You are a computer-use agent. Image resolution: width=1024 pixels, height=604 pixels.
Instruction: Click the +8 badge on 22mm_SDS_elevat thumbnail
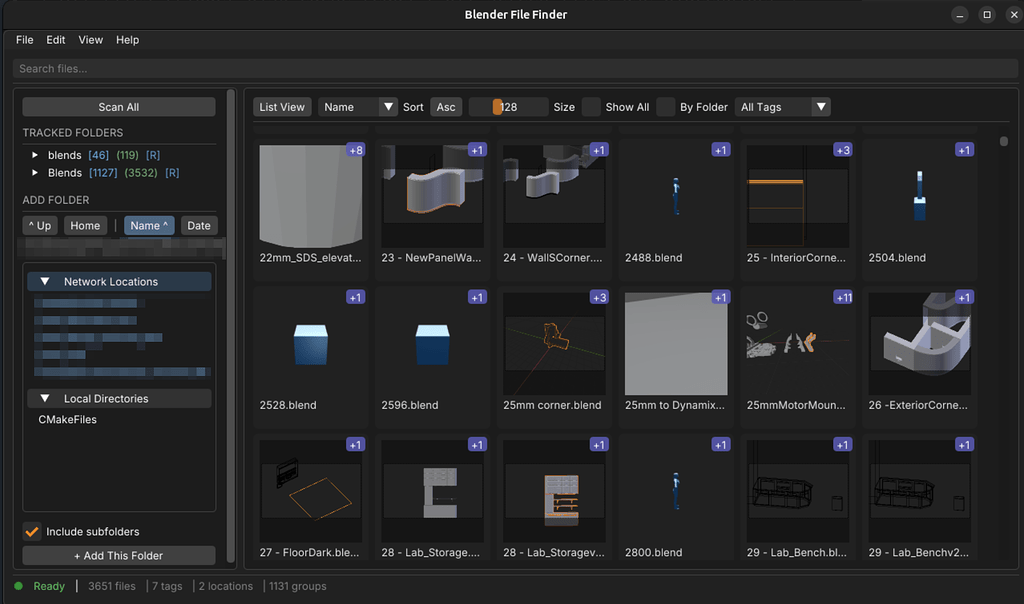[x=355, y=150]
